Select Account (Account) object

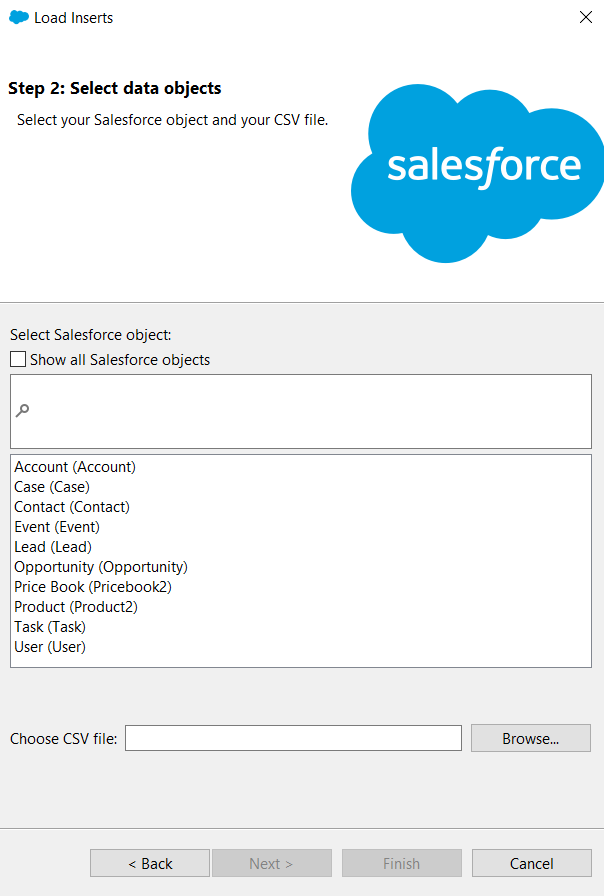[x=75, y=467]
